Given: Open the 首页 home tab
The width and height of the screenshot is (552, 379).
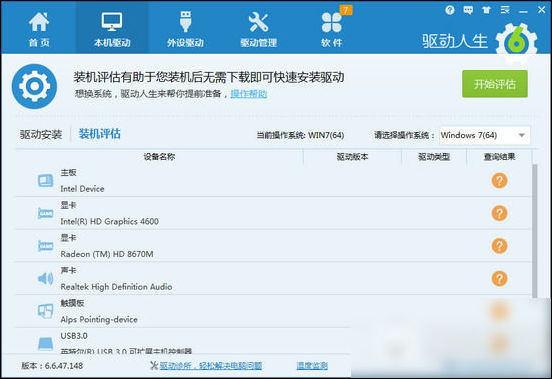Looking at the screenshot, I should pos(39,29).
